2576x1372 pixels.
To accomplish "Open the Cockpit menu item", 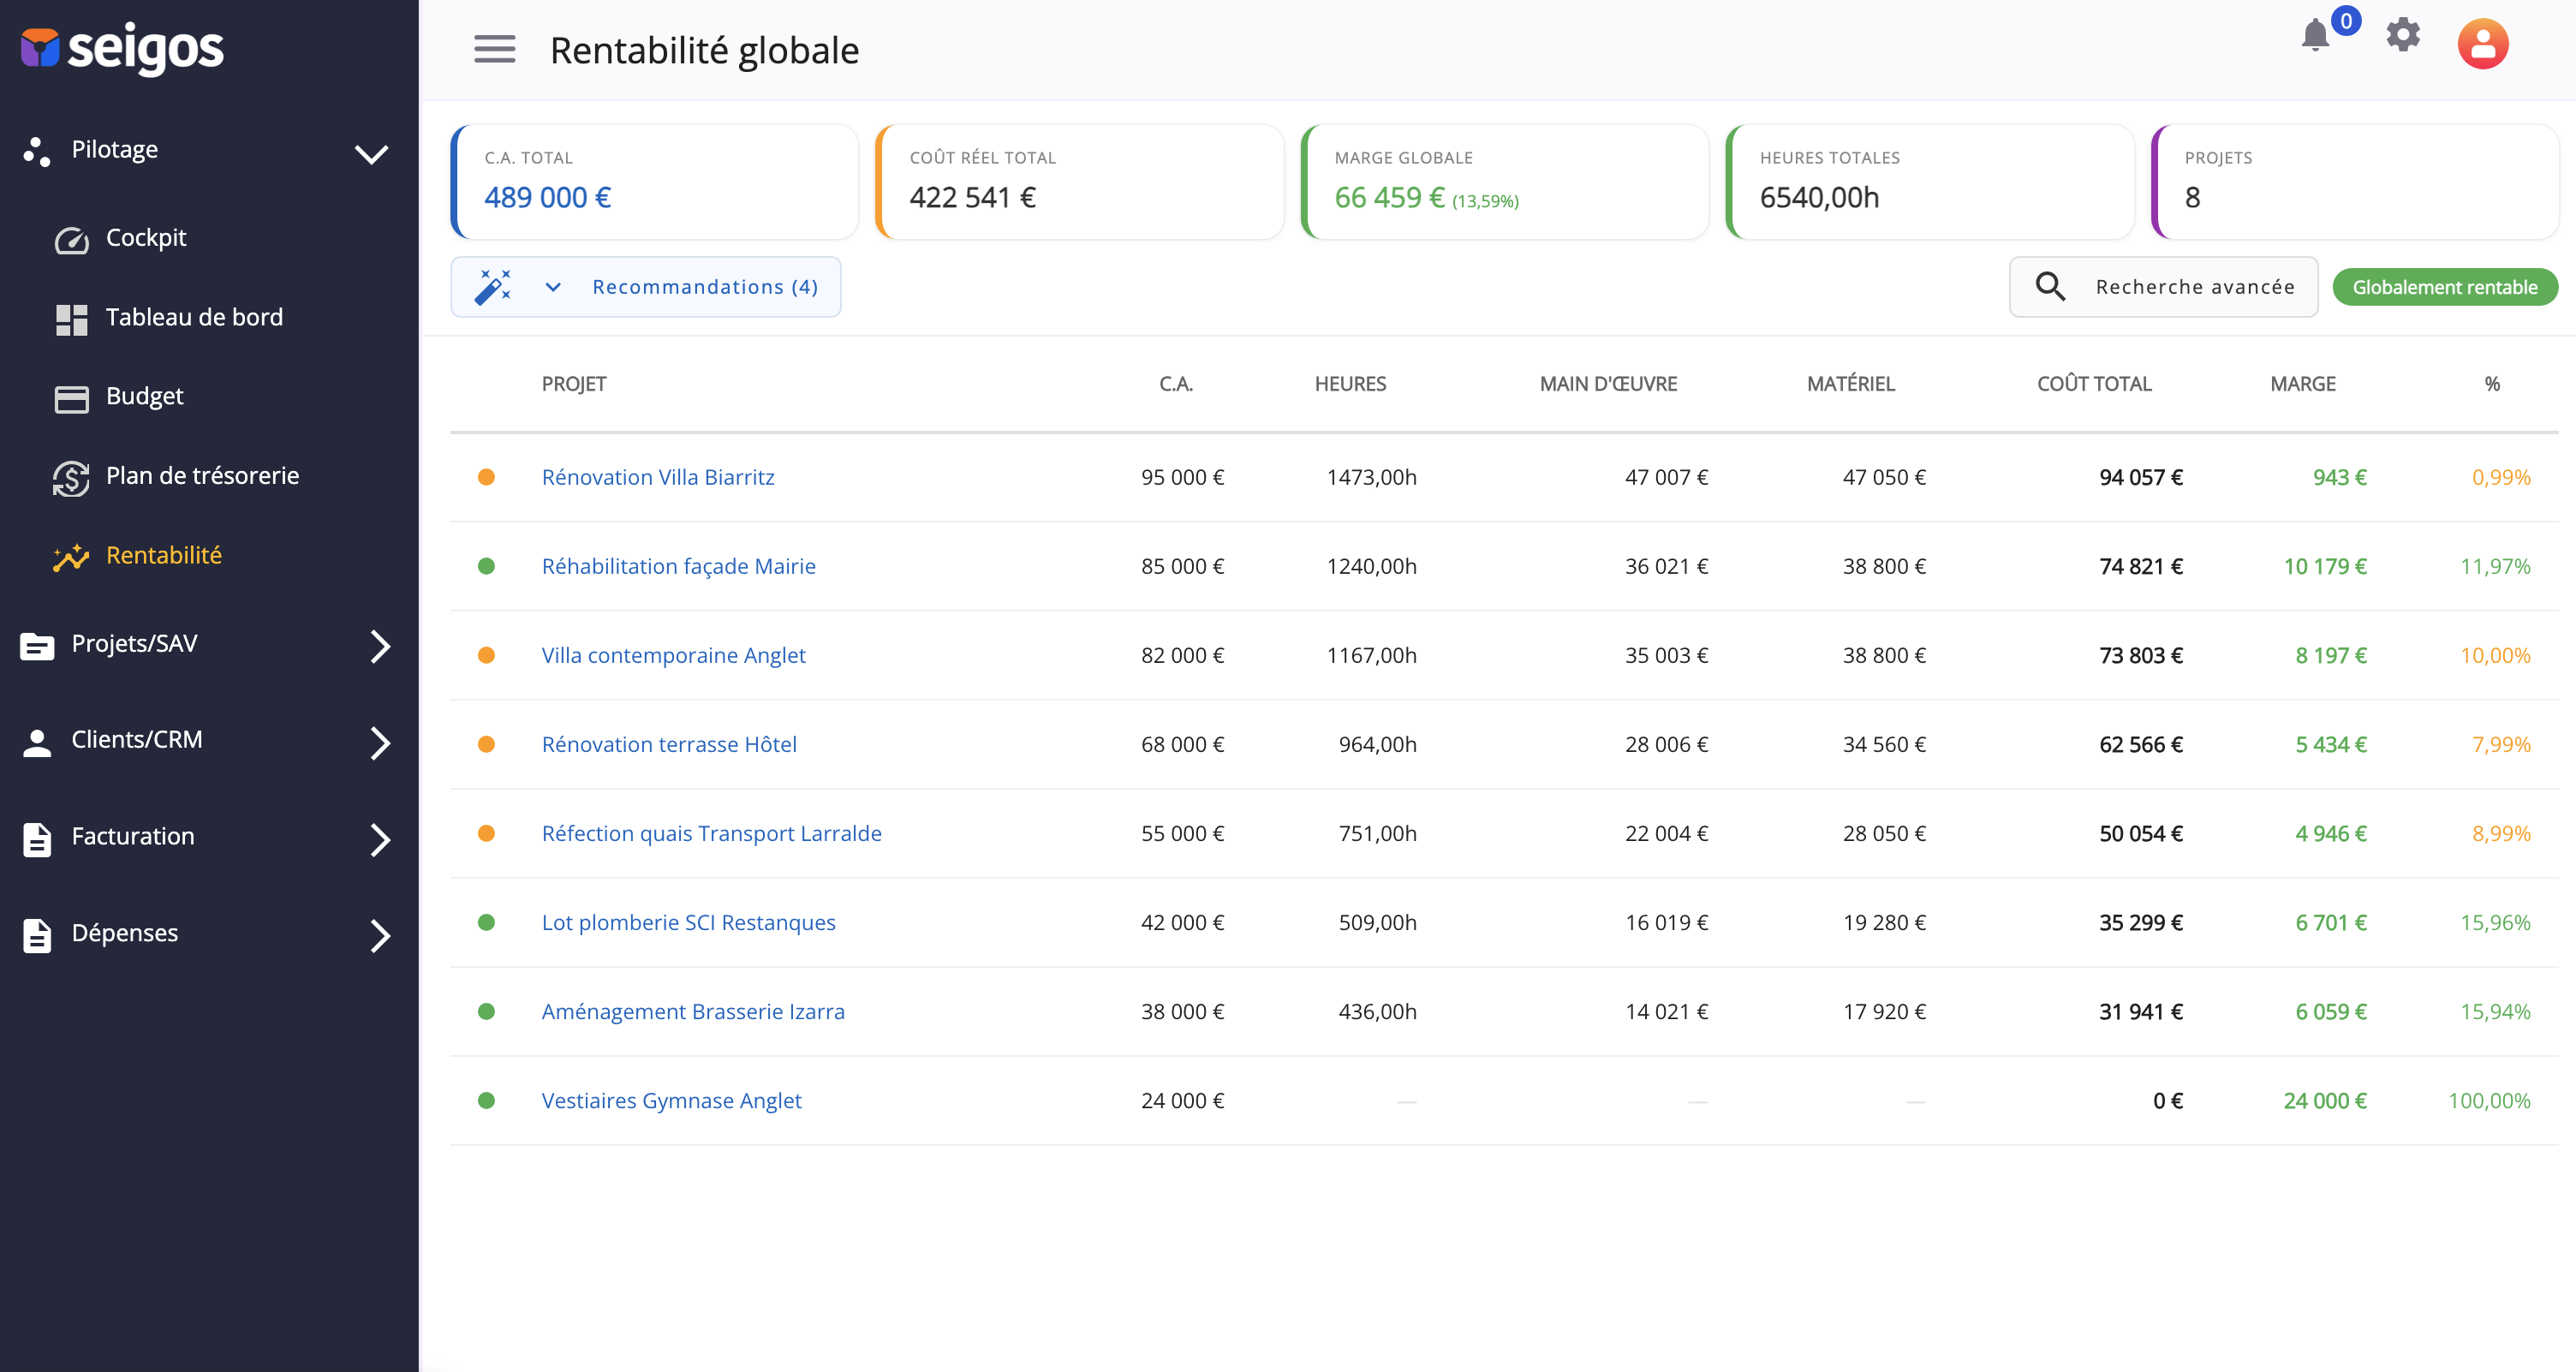I will tap(146, 238).
